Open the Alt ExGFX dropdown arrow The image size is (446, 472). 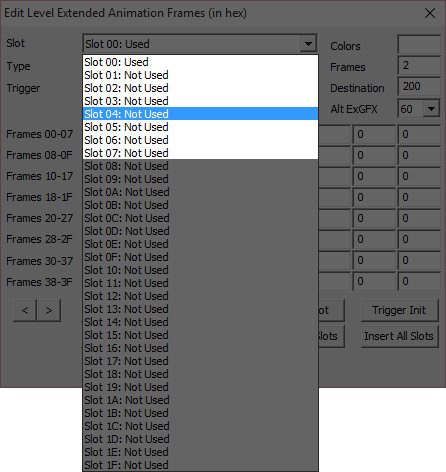point(431,109)
